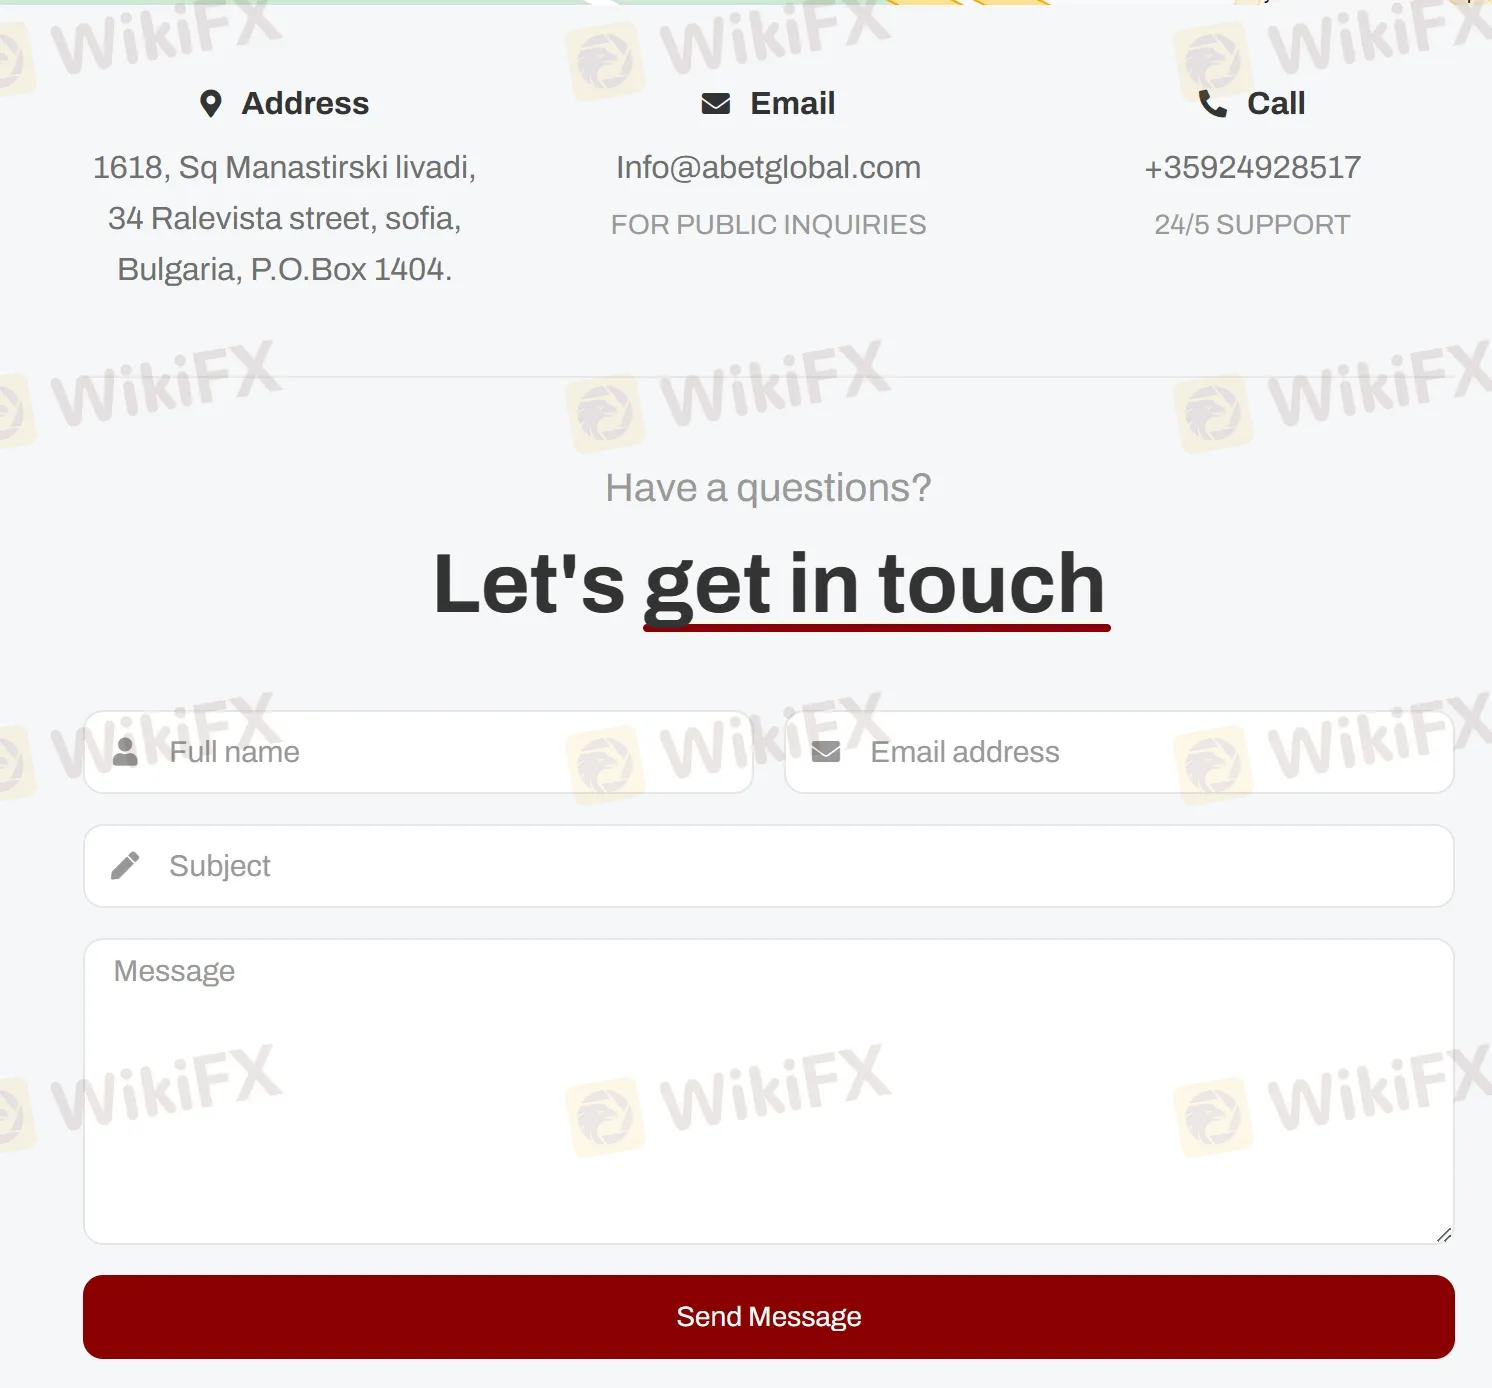Screen dimensions: 1492x1388
Task: Click the 24/5 SUPPORT label
Action: 1252,225
